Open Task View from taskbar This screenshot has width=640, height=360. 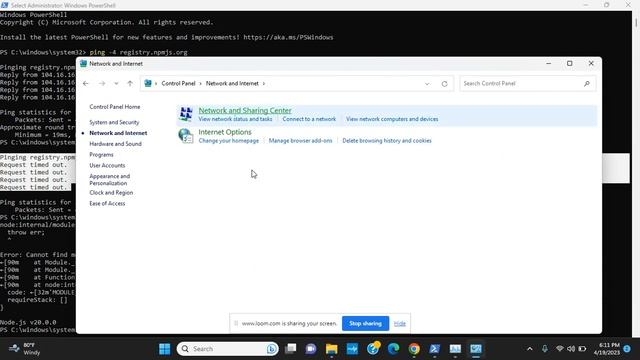coord(291,349)
